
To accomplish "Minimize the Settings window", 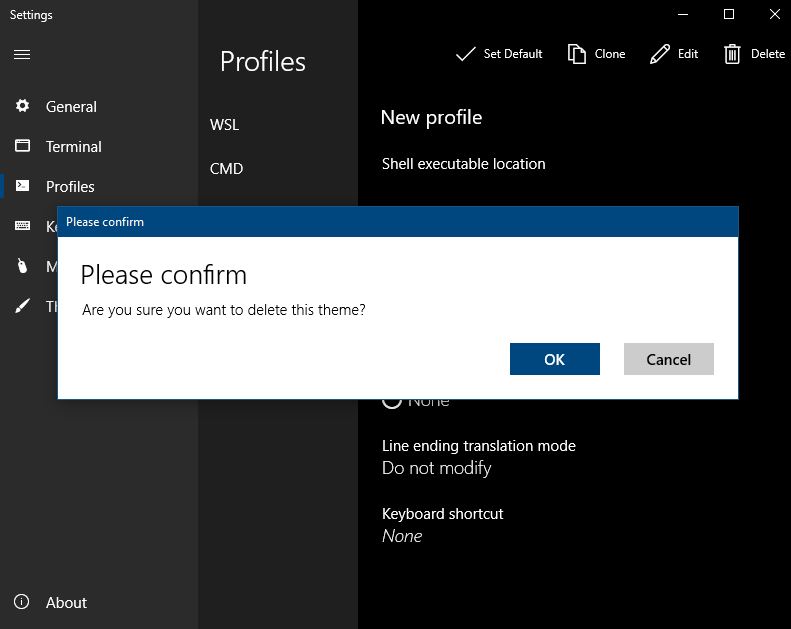I will (683, 14).
